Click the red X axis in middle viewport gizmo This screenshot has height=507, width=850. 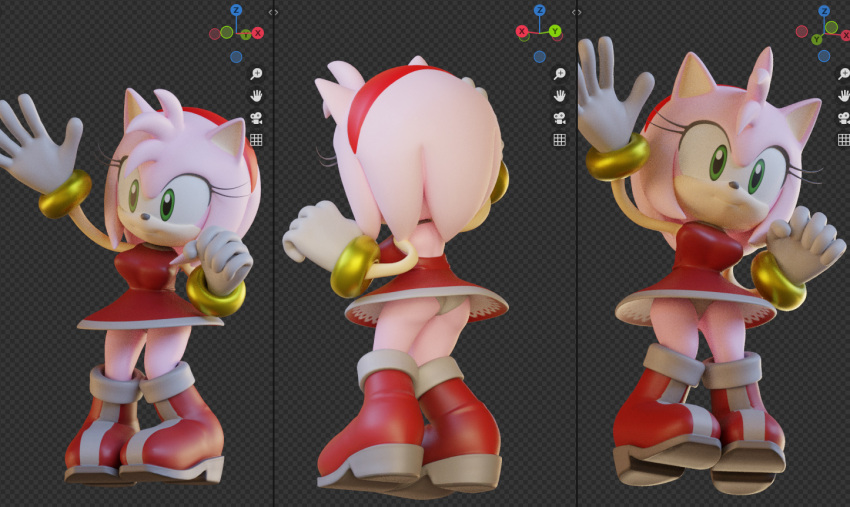(522, 32)
